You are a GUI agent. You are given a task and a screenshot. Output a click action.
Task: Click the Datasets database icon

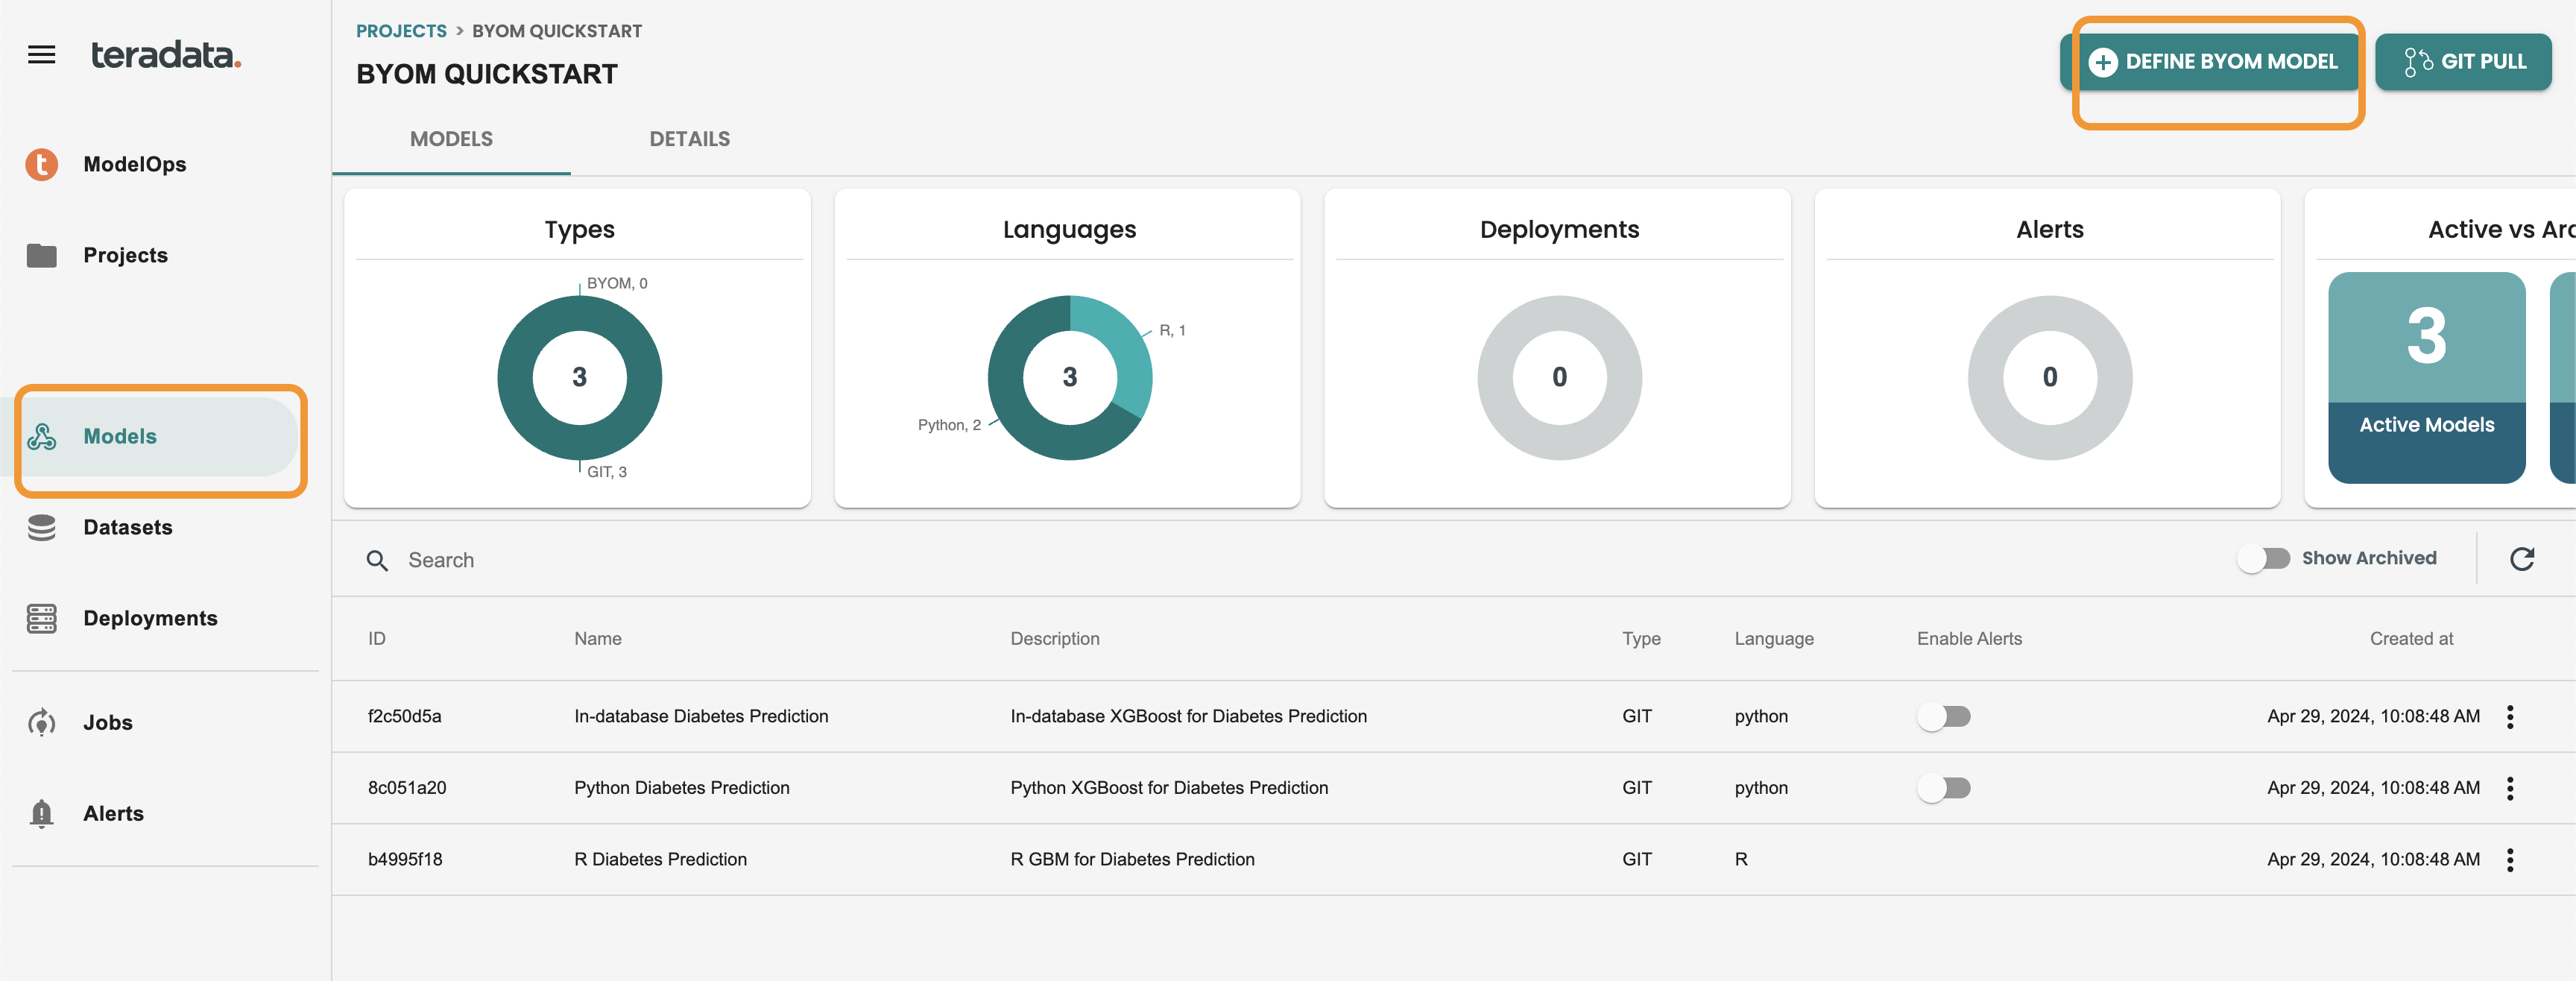coord(41,527)
